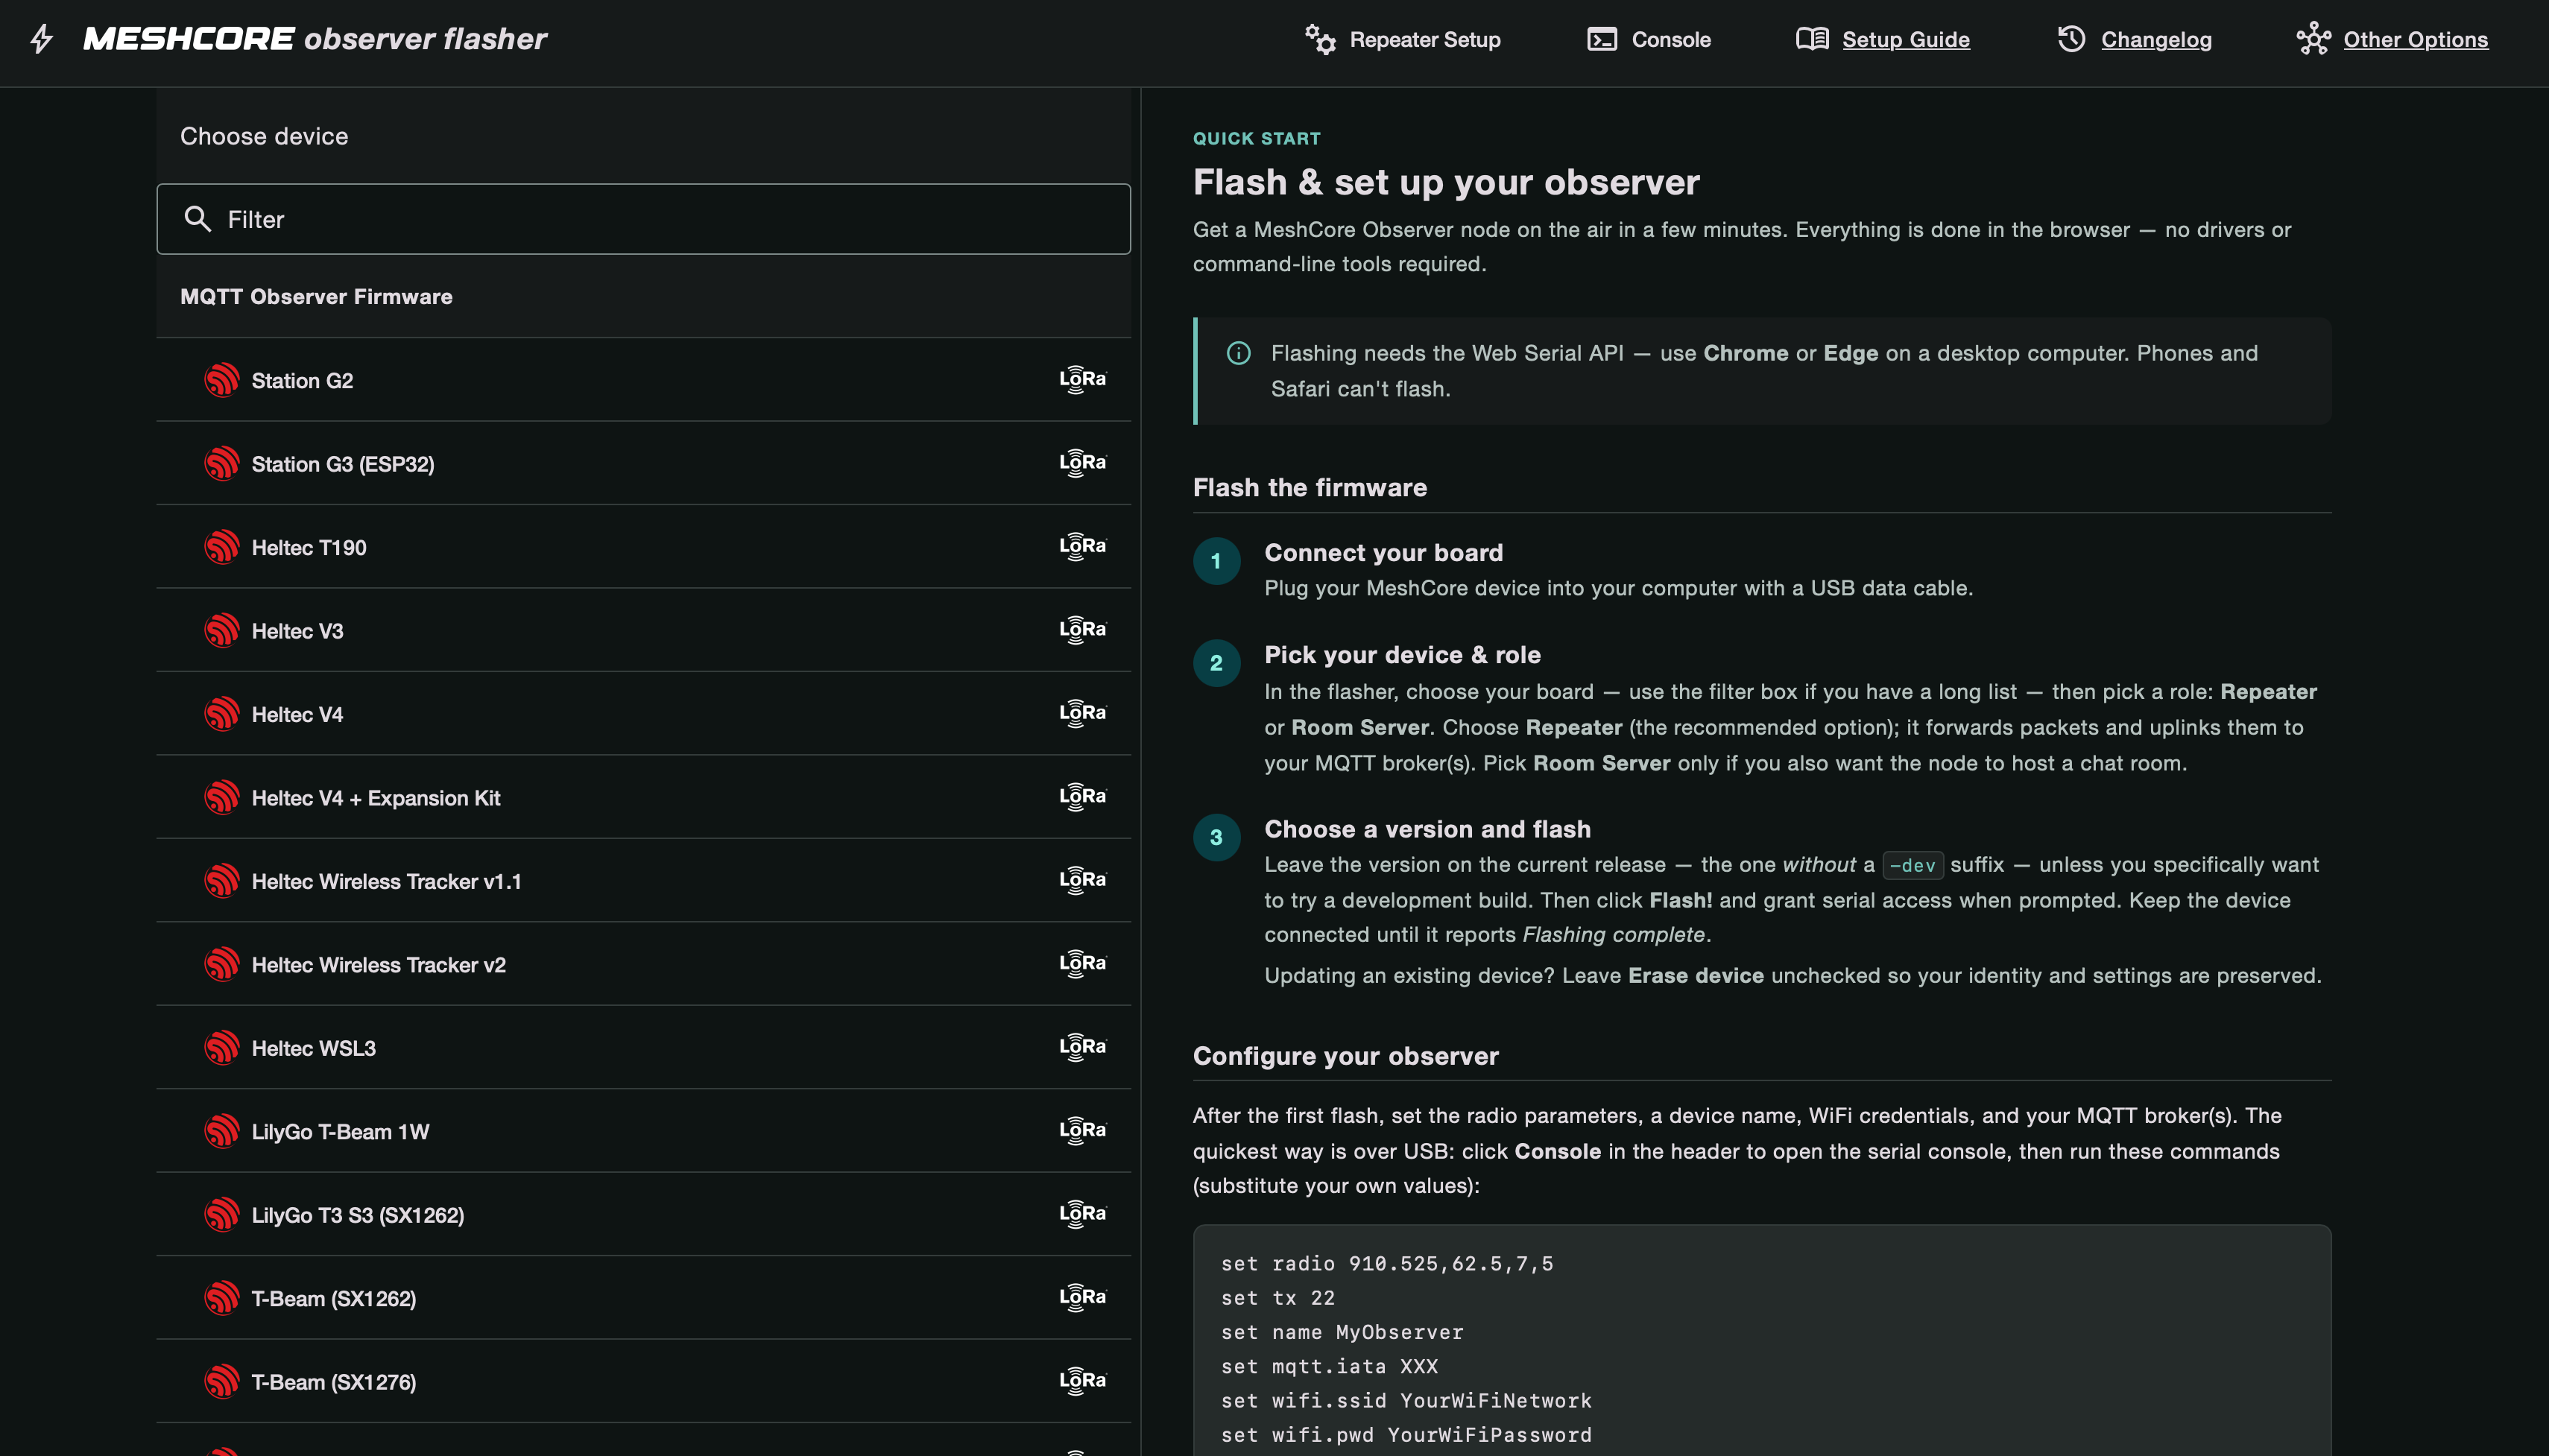Select the Heltec WSL3 device
The width and height of the screenshot is (2549, 1456).
coord(644,1047)
